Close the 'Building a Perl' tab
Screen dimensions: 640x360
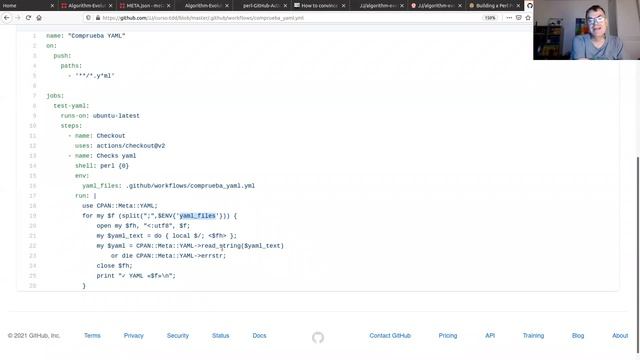click(x=518, y=6)
